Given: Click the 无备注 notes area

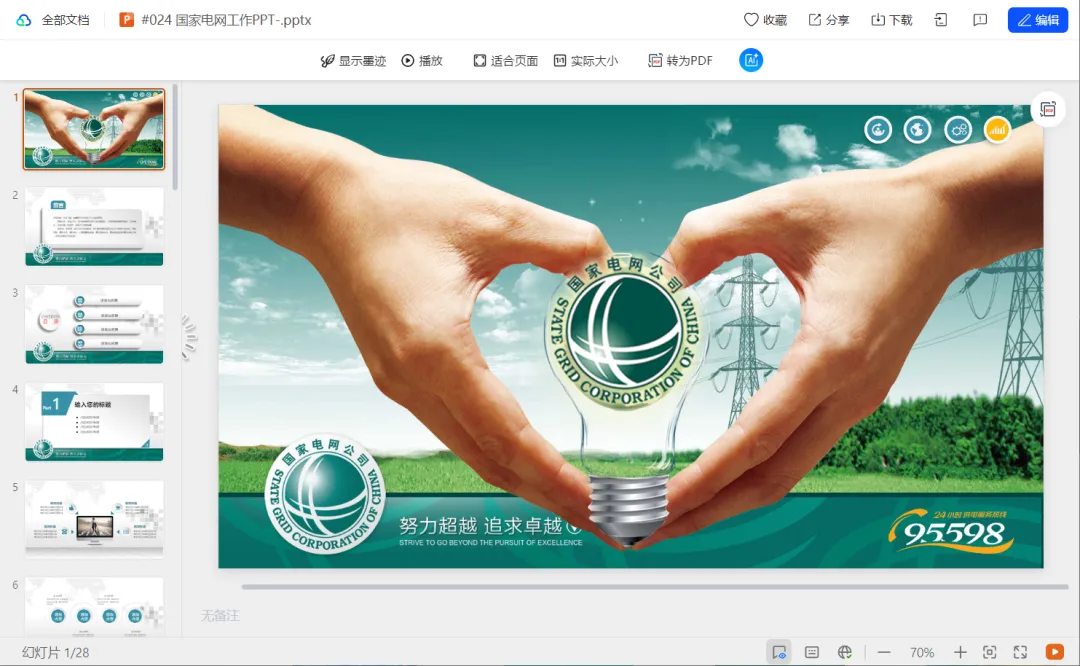Looking at the screenshot, I should tap(220, 616).
